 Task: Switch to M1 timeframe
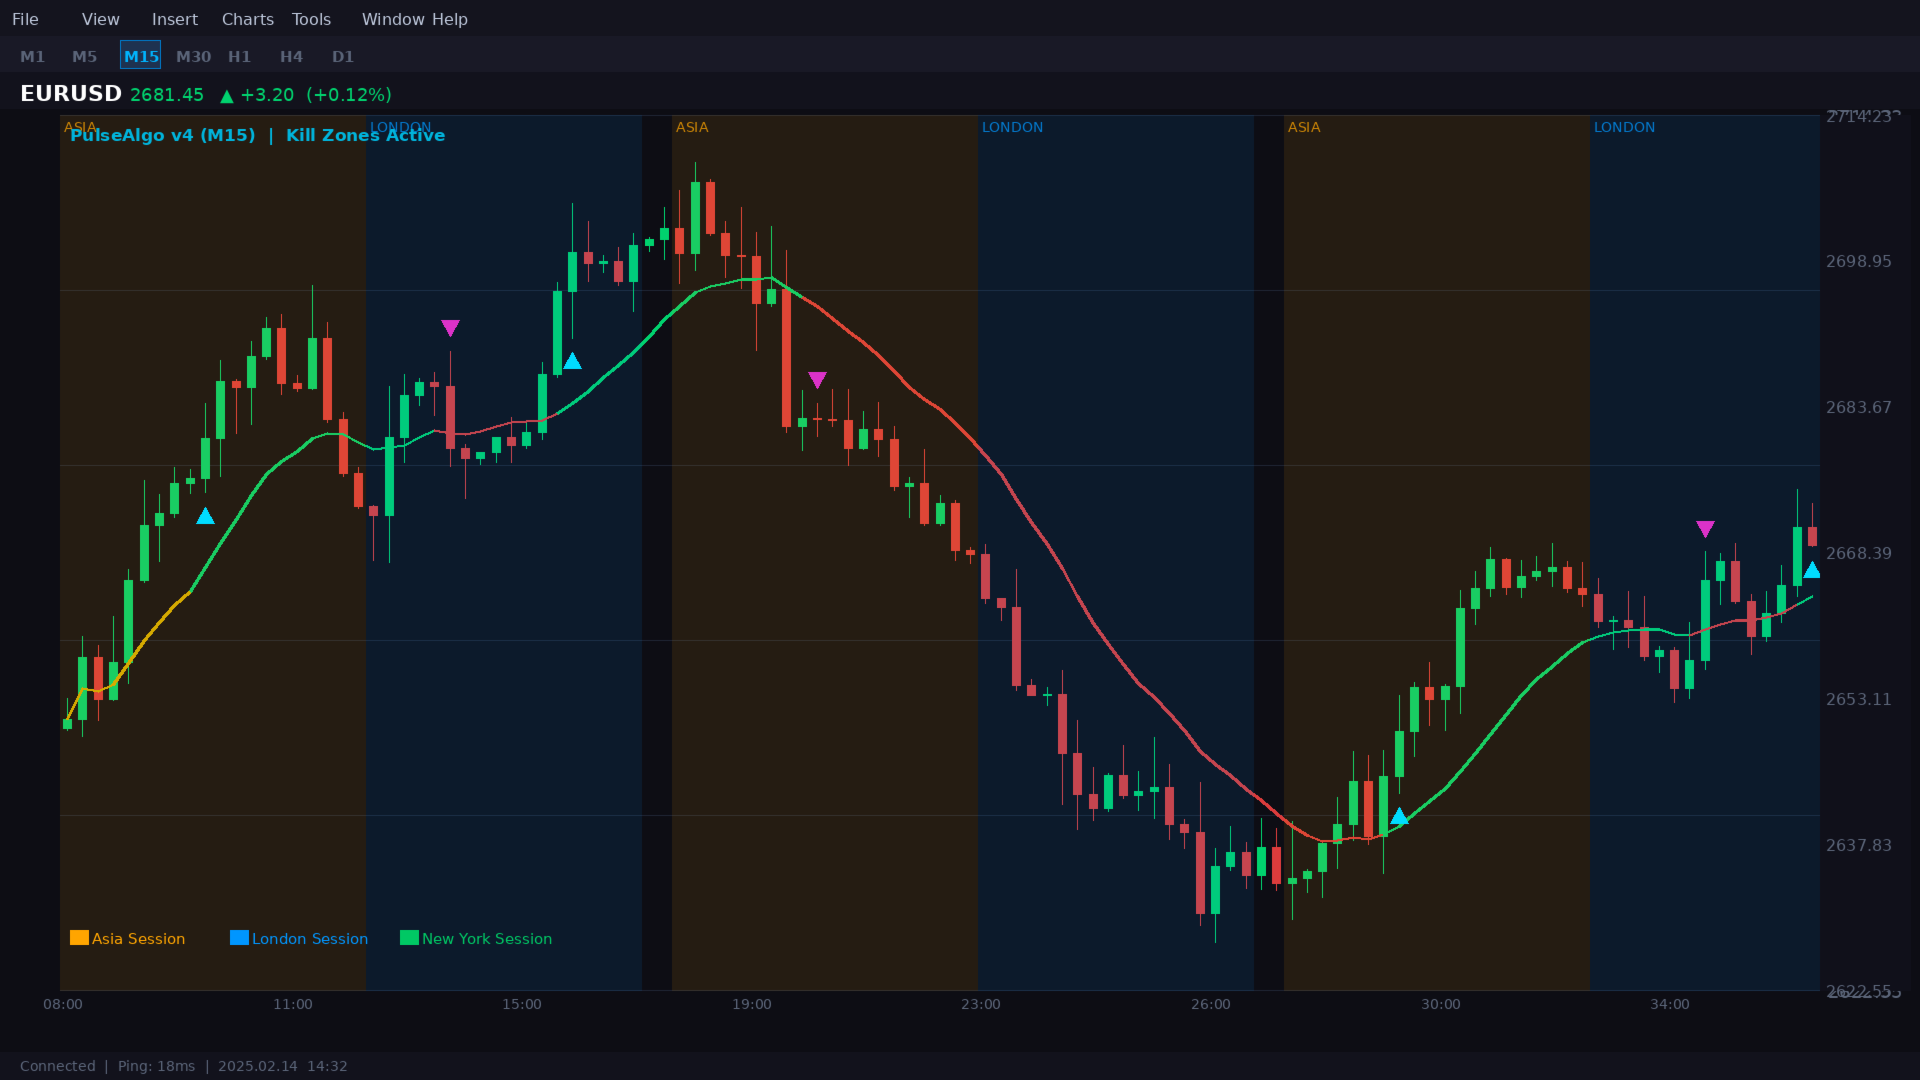(32, 57)
